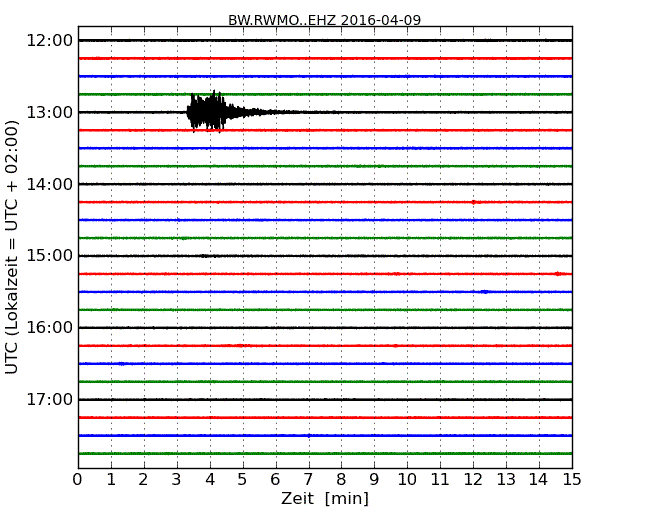Click the black blip on the 15:00 trace
650x520 pixels.
tap(206, 256)
